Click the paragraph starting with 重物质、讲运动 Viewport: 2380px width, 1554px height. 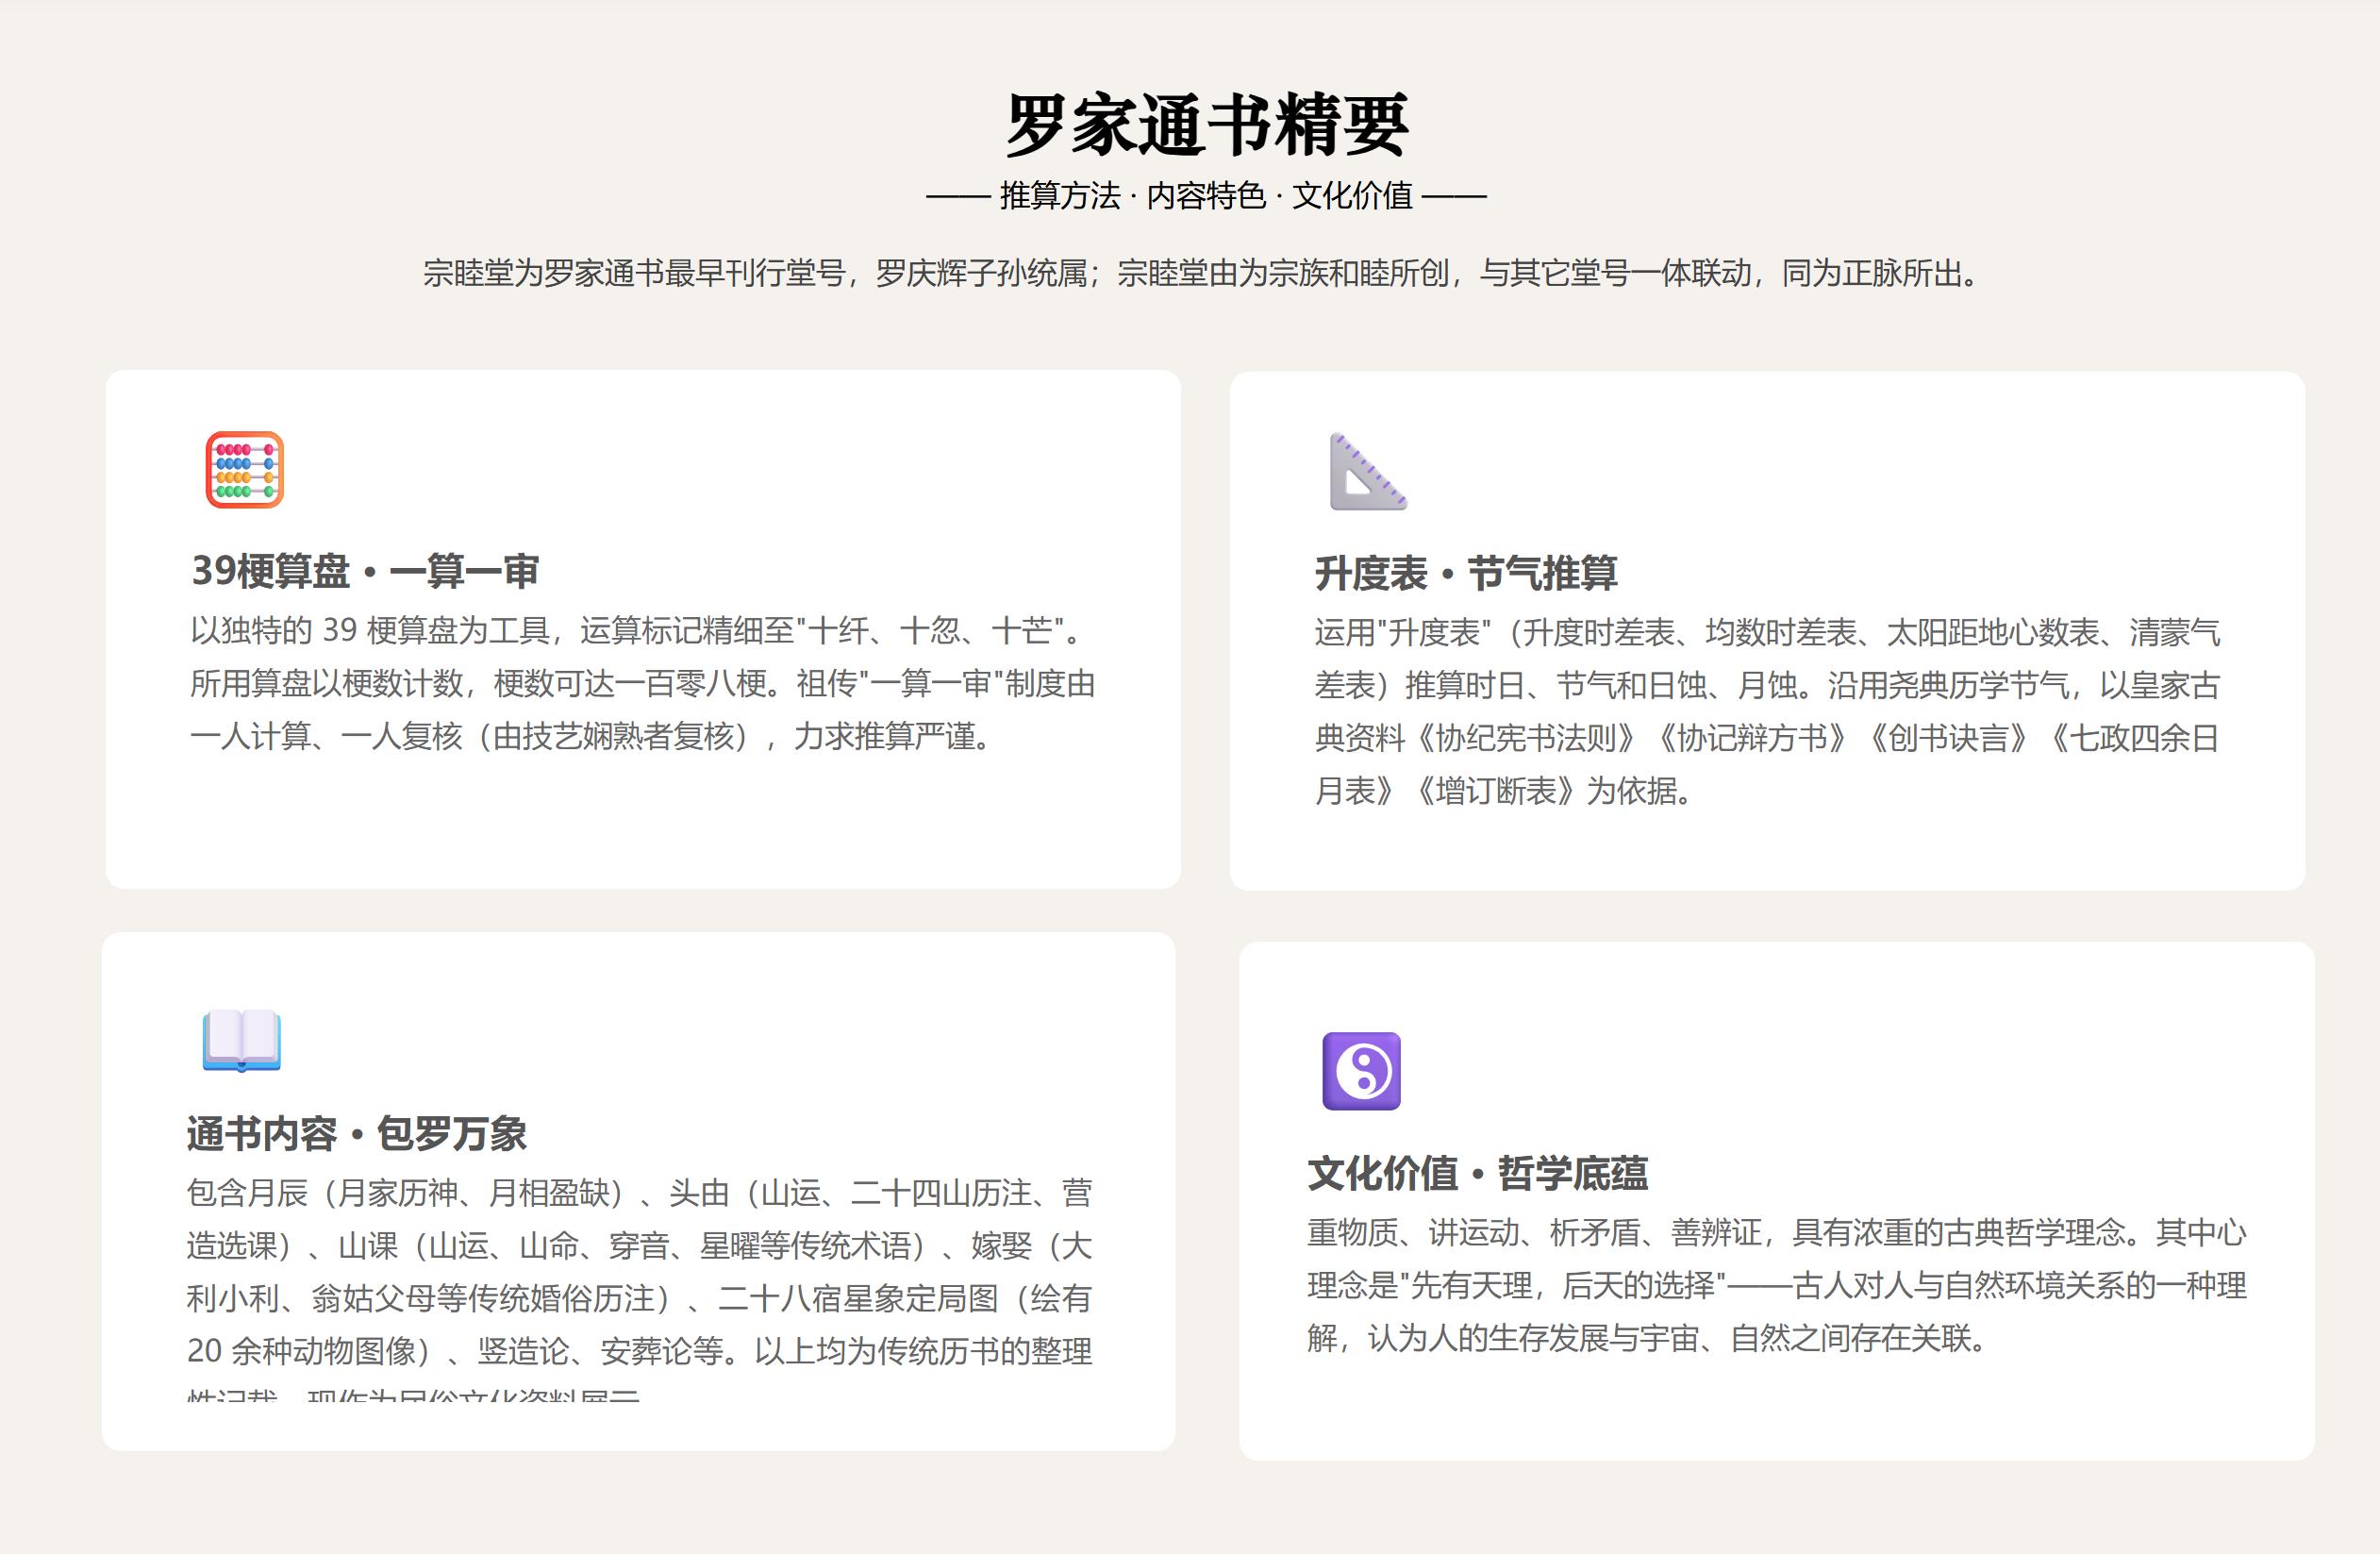pos(1777,1285)
